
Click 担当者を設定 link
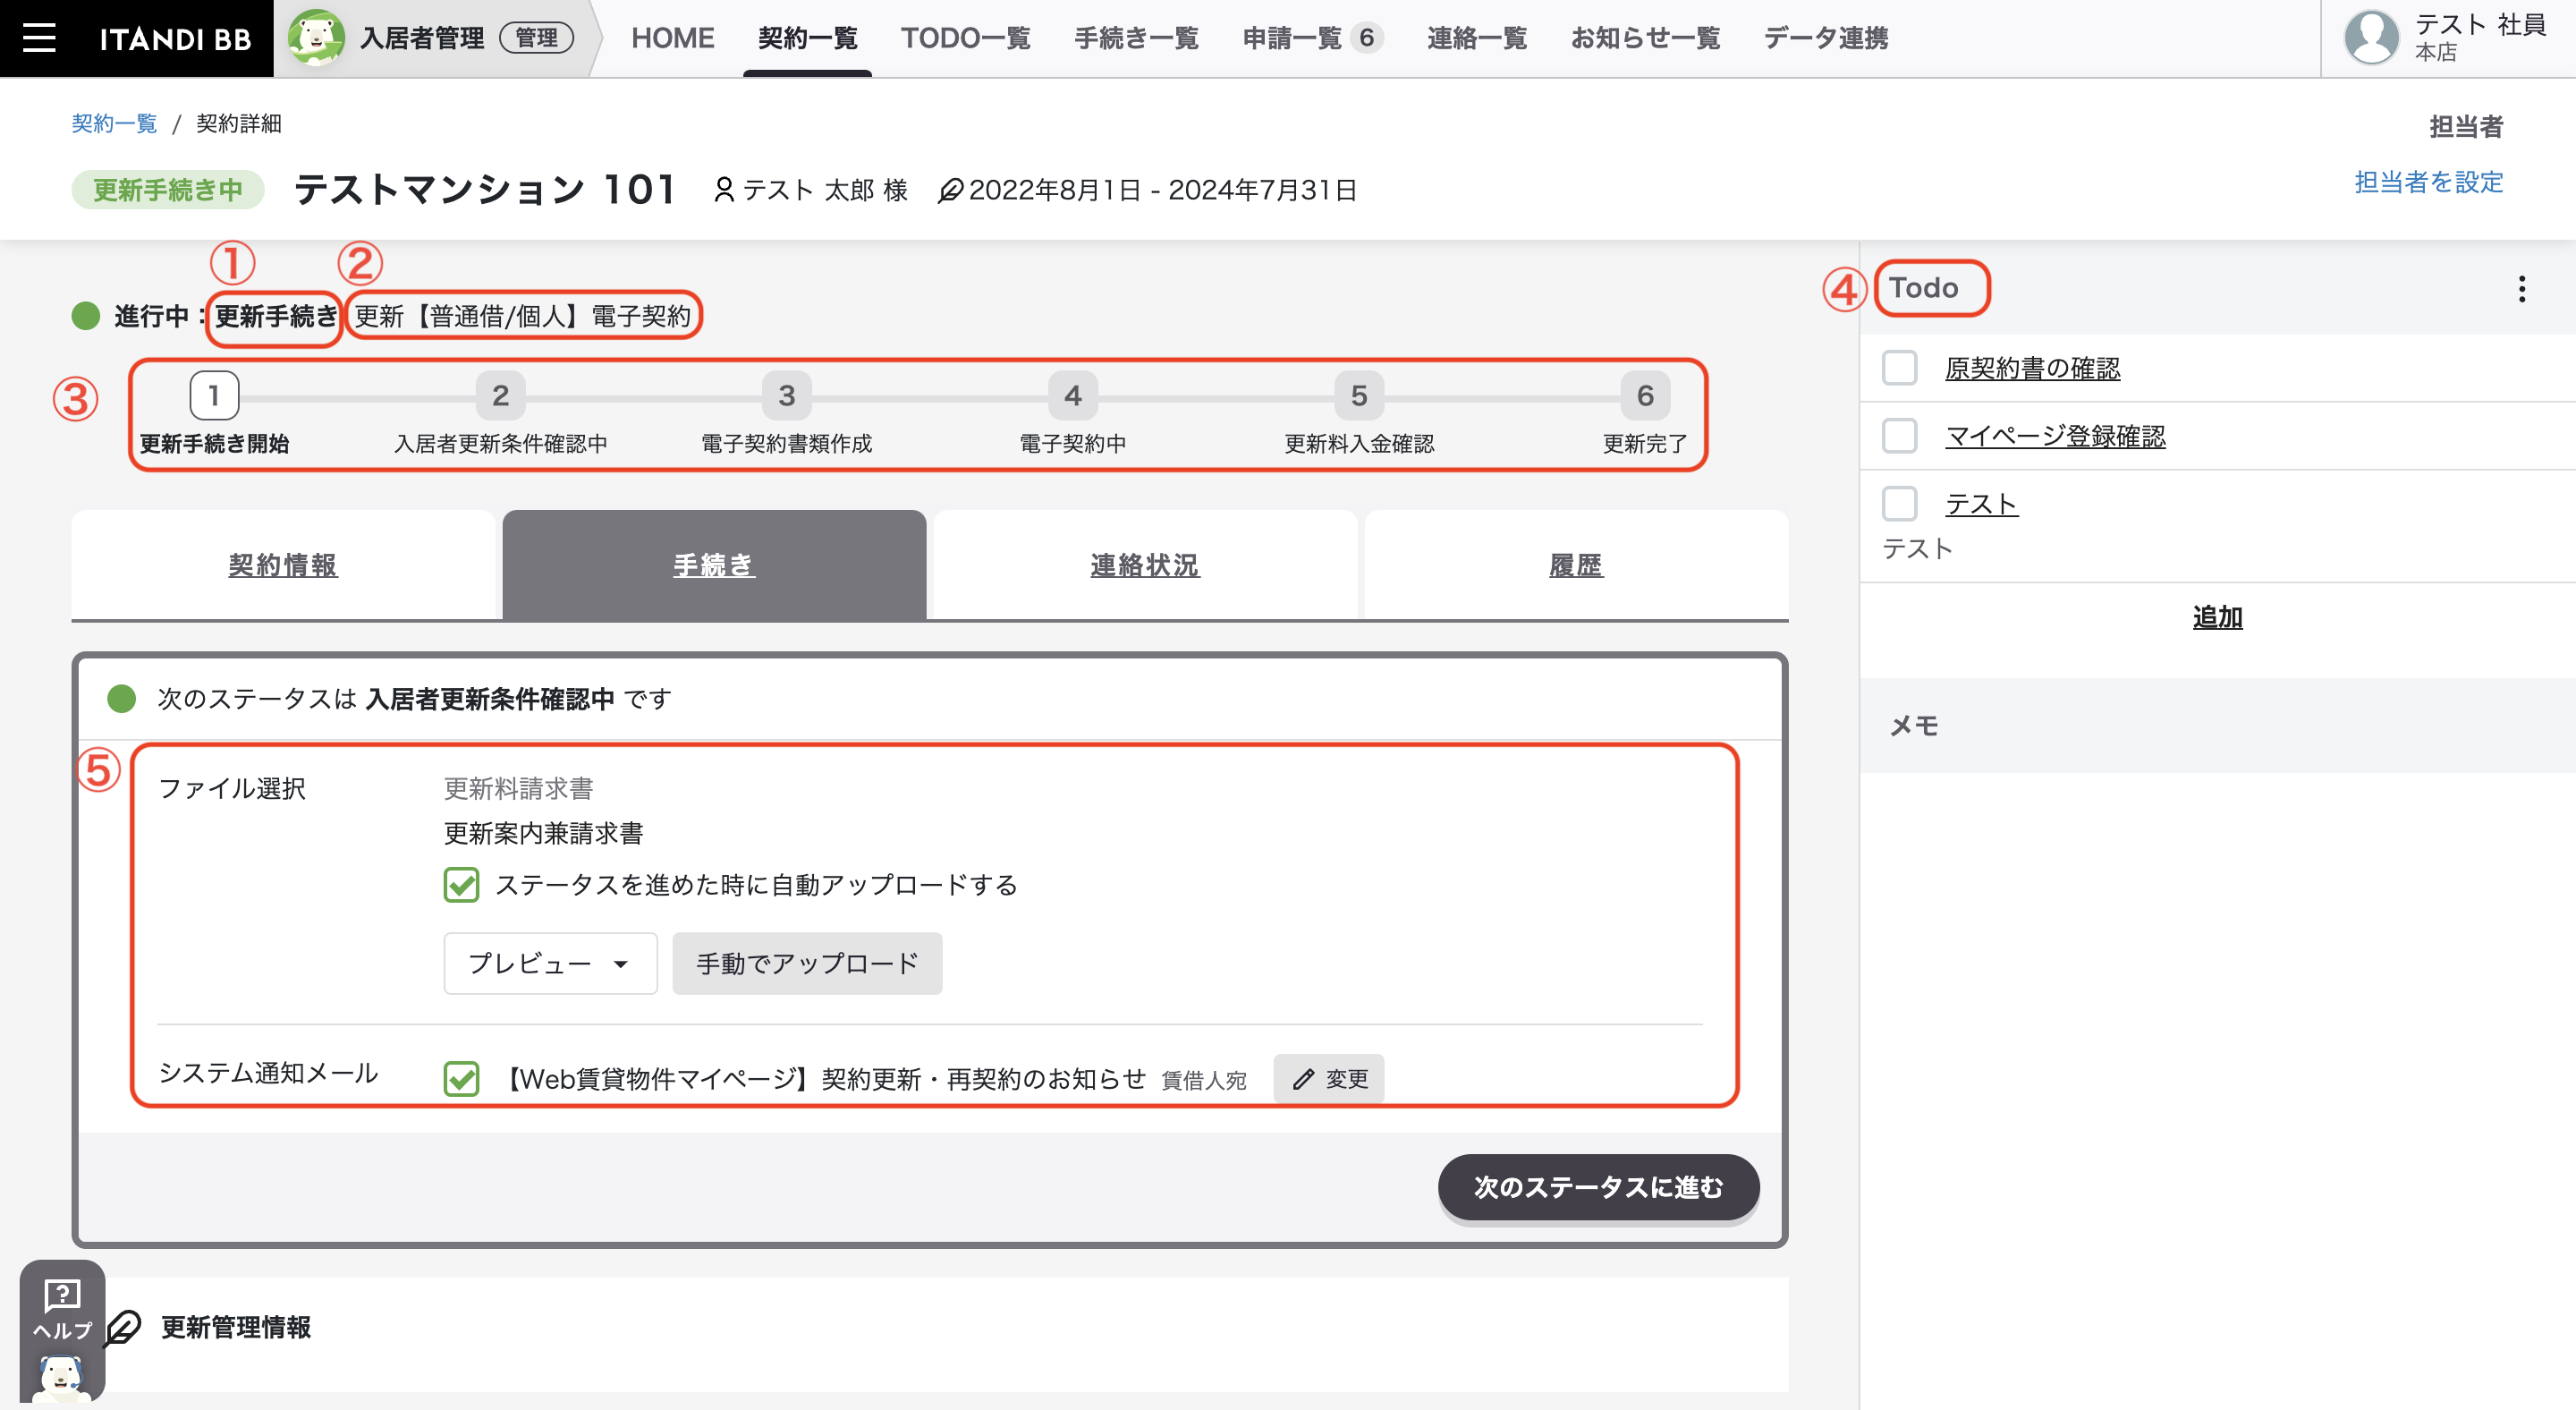coord(2428,182)
